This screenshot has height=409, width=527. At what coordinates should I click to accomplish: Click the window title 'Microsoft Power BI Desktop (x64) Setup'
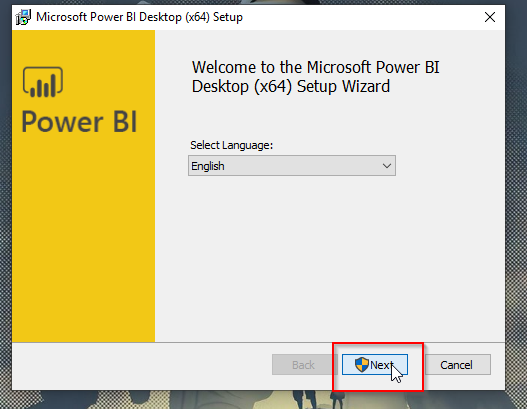(x=139, y=17)
